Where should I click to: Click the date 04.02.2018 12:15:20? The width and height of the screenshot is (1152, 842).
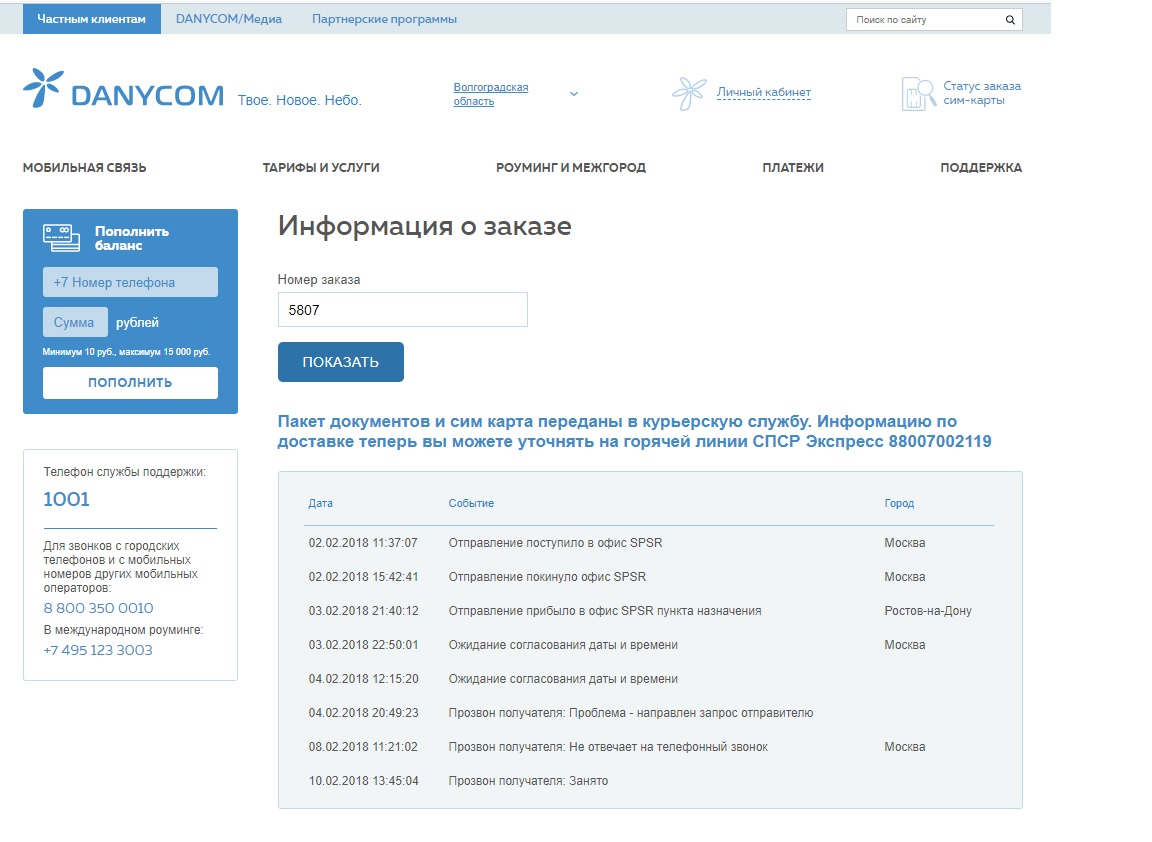pos(364,679)
